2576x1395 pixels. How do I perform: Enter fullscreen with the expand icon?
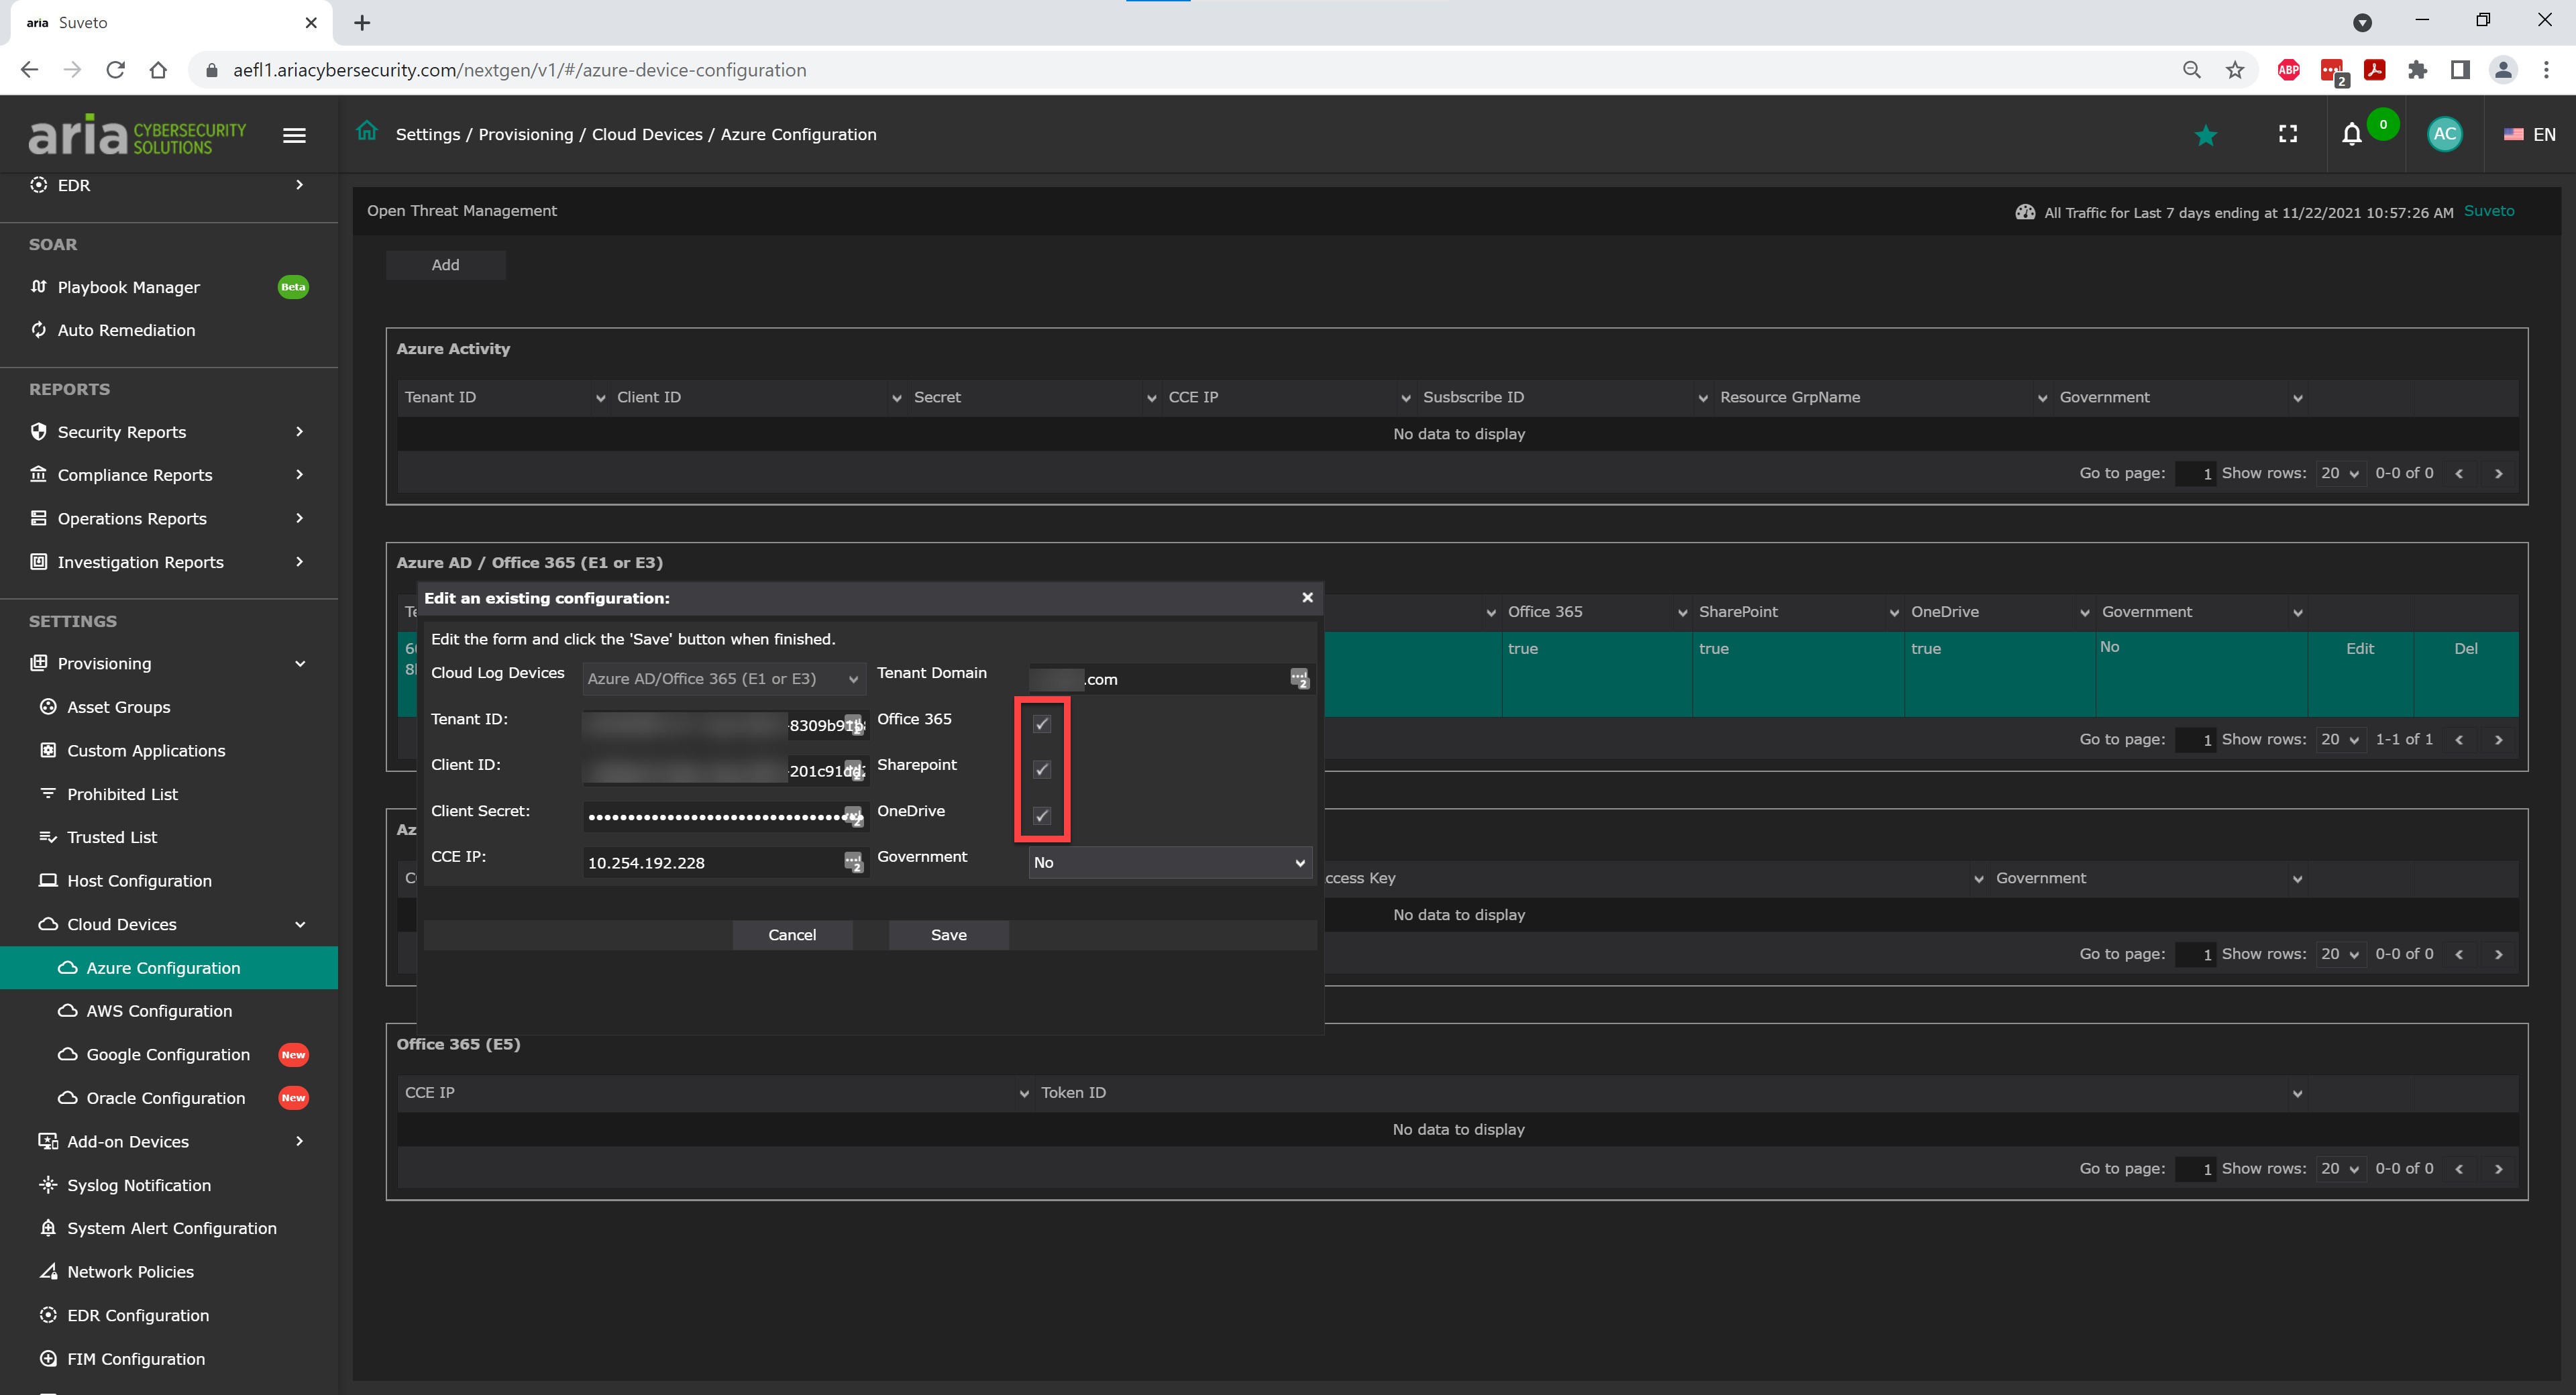(2287, 134)
